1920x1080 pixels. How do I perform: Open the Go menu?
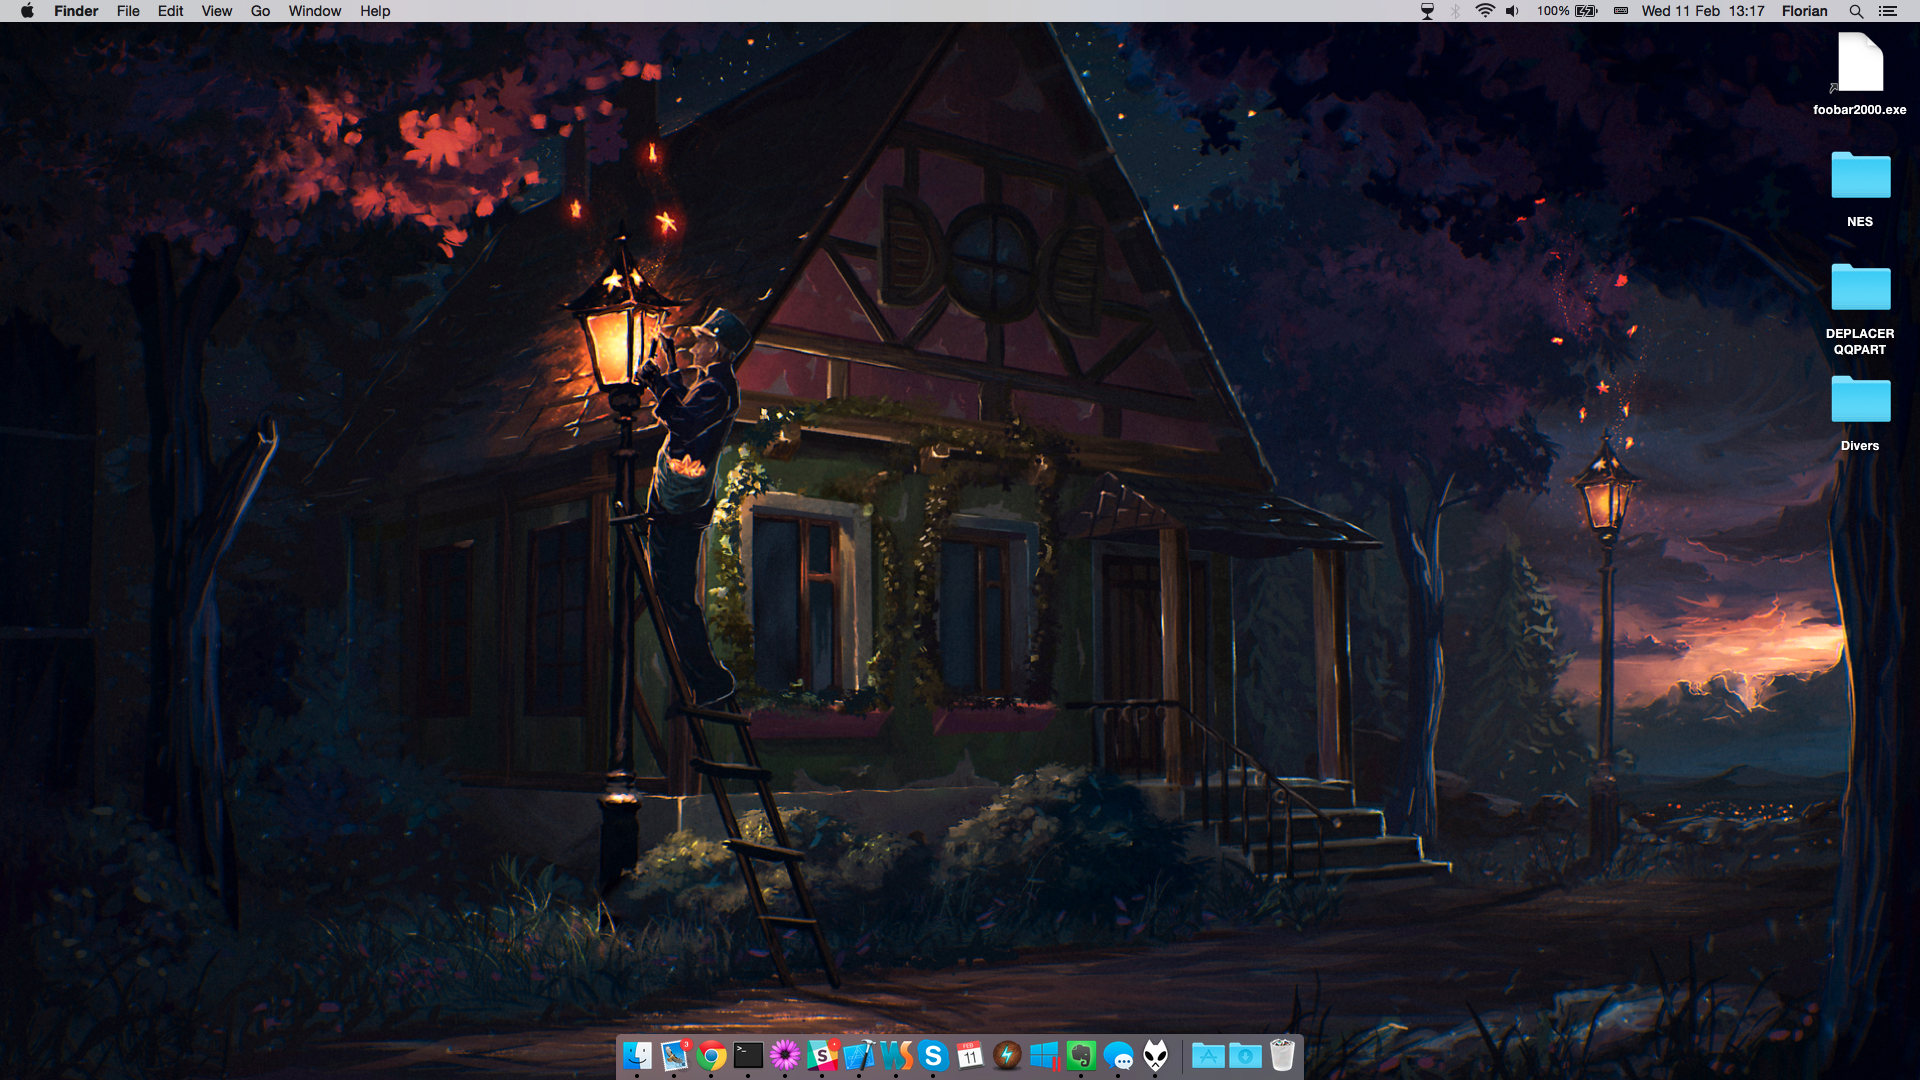tap(260, 11)
